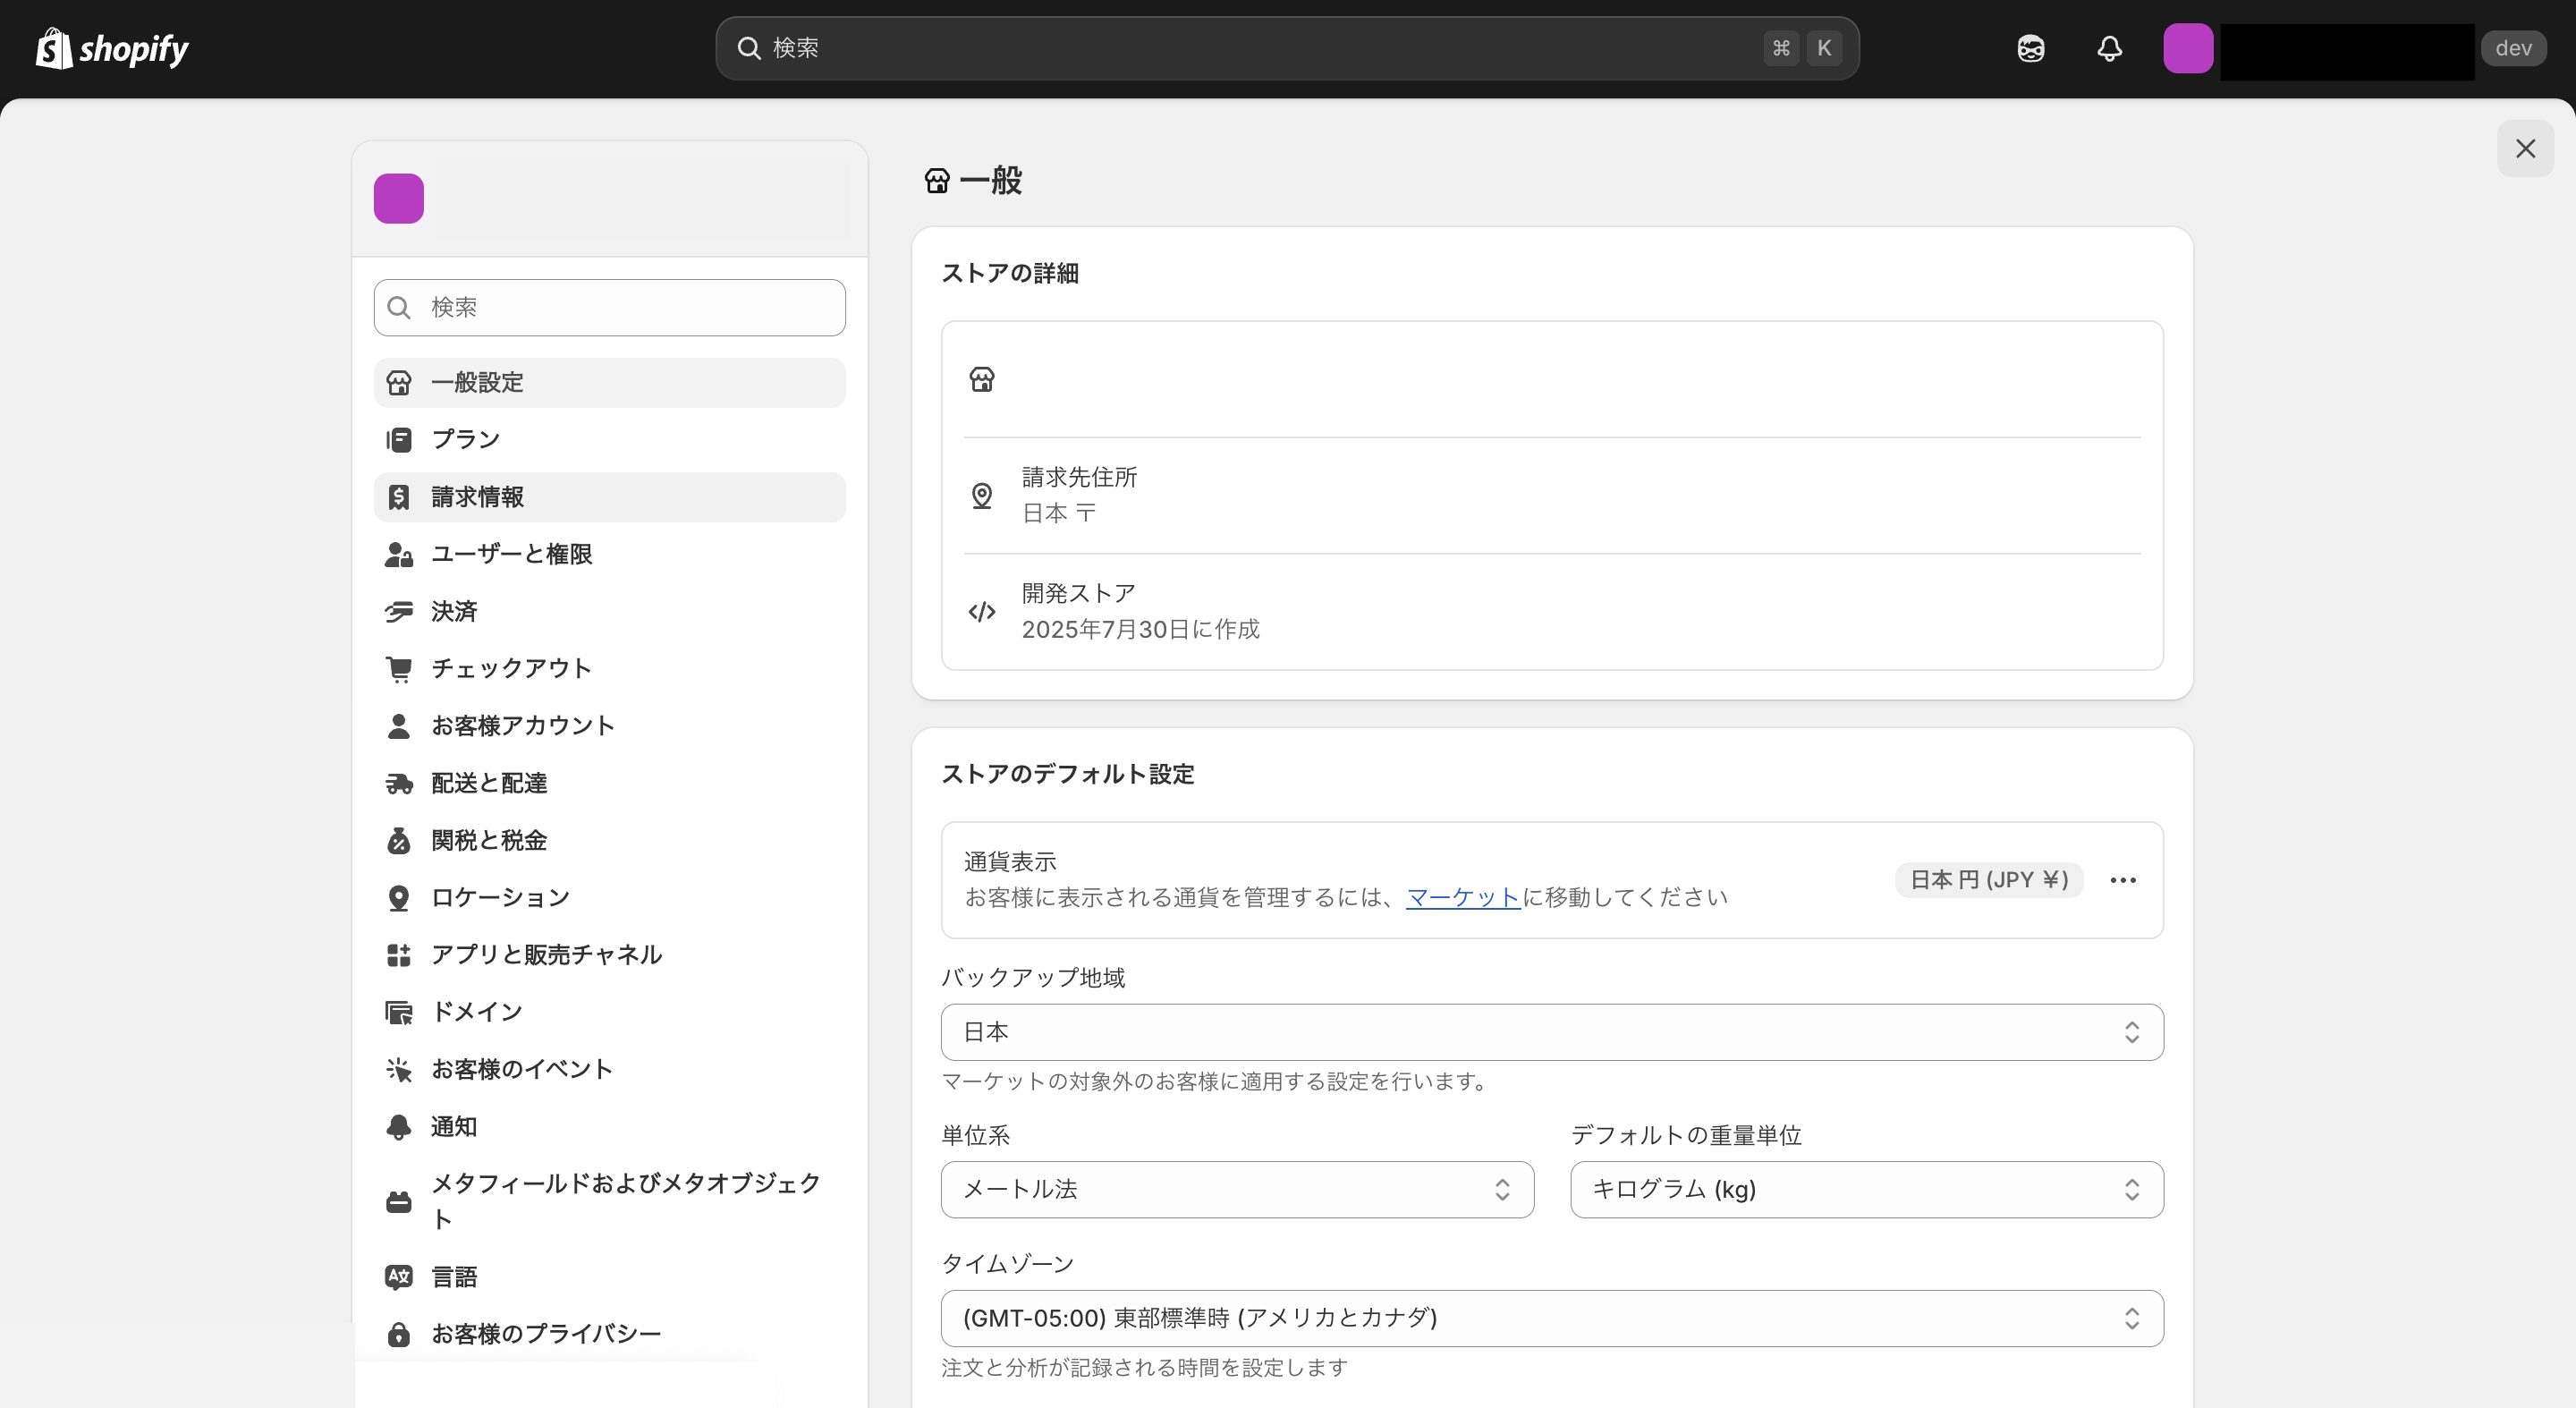Viewport: 2576px width, 1408px height.
Task: Click the 配送と配達 truck icon
Action: (x=399, y=783)
